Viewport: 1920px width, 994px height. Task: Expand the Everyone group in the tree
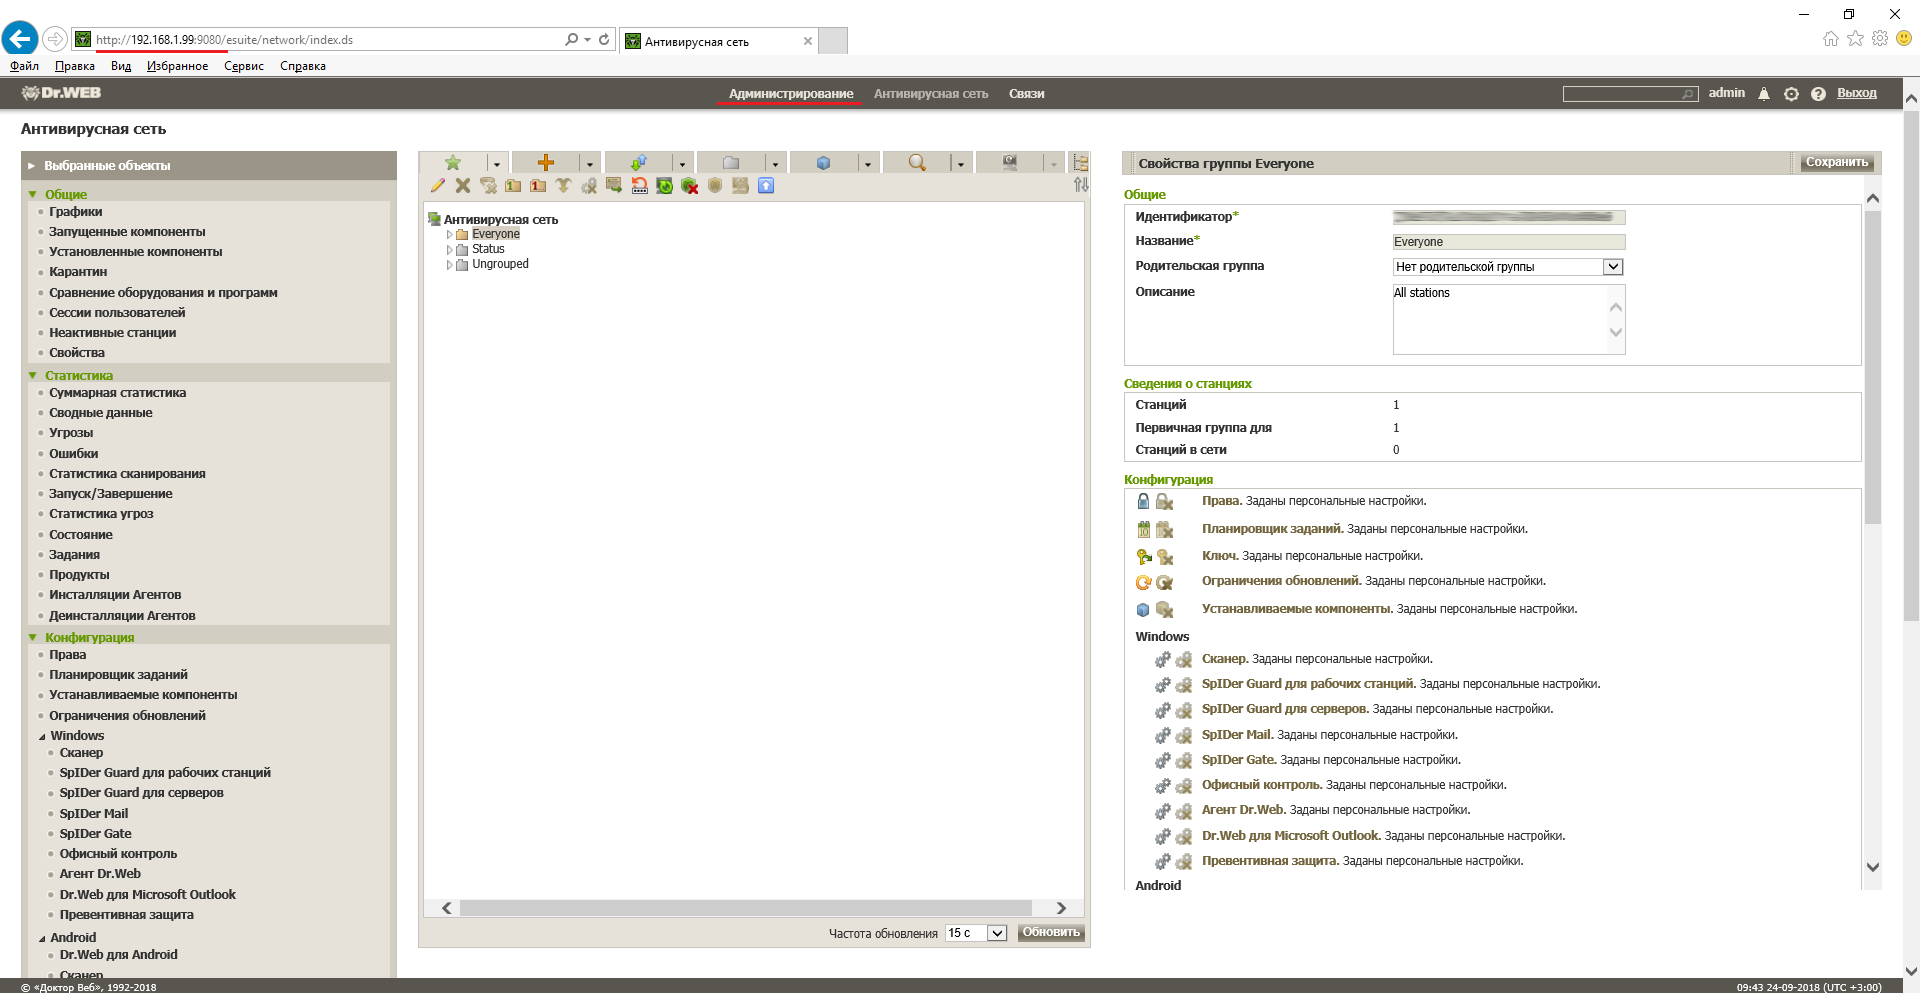pos(449,235)
